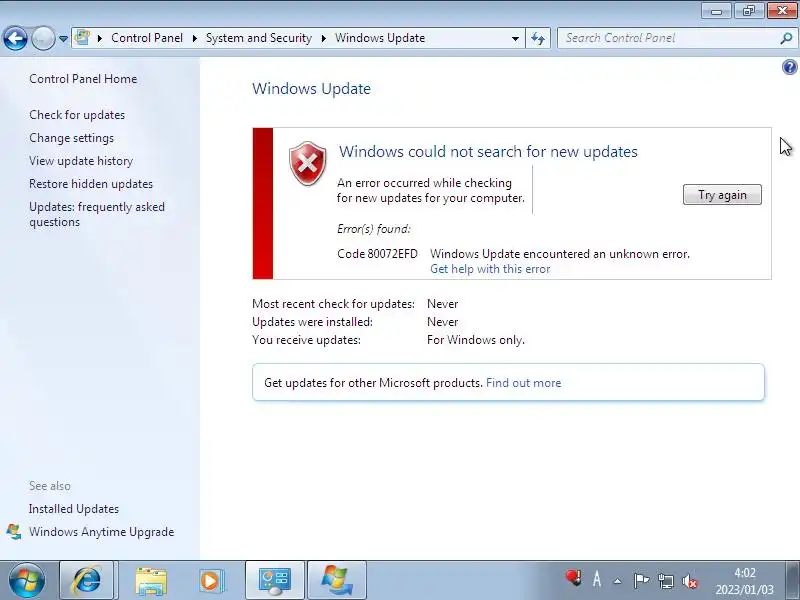Click 'Windows could not search for new updates'

[x=488, y=152]
